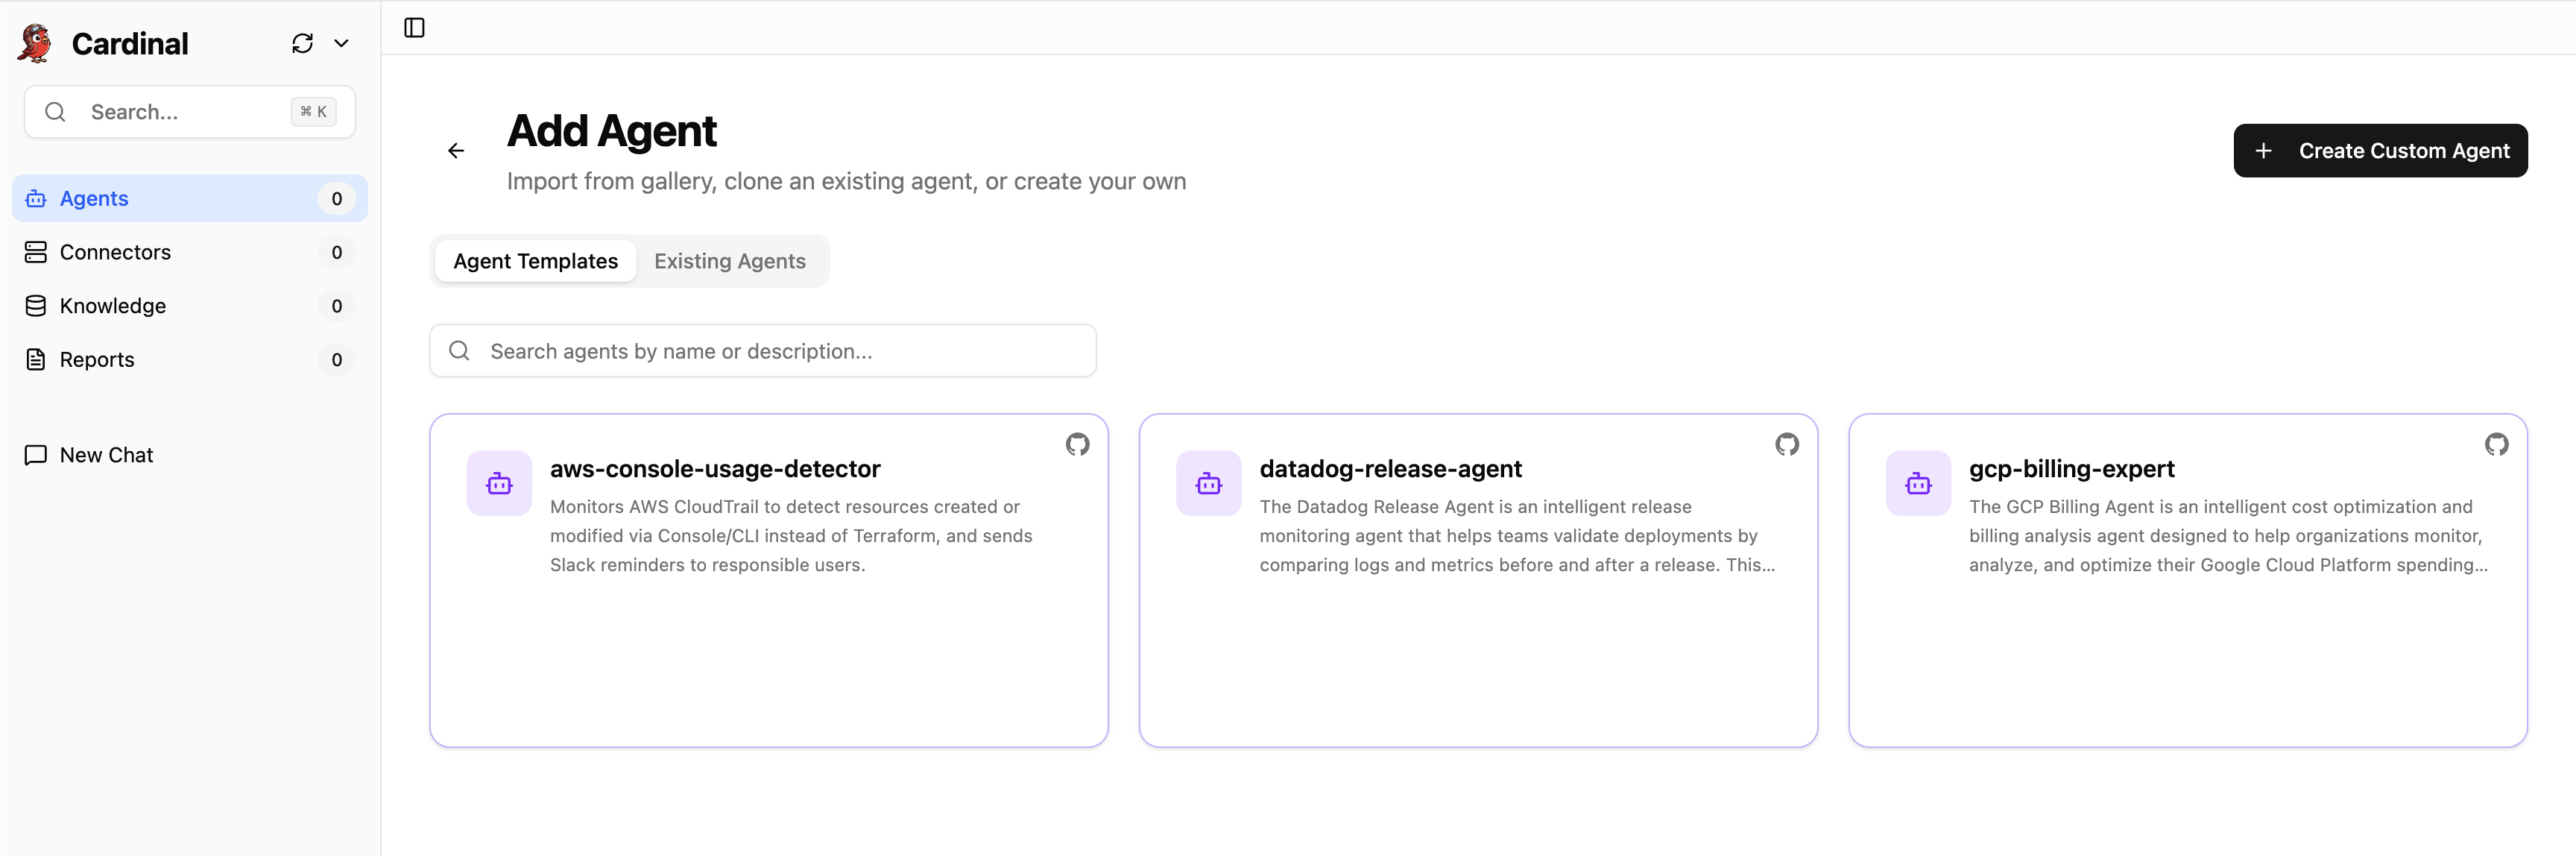The width and height of the screenshot is (2576, 856).
Task: Open GitHub link on gcp-billing-expert card
Action: pyautogui.click(x=2496, y=444)
